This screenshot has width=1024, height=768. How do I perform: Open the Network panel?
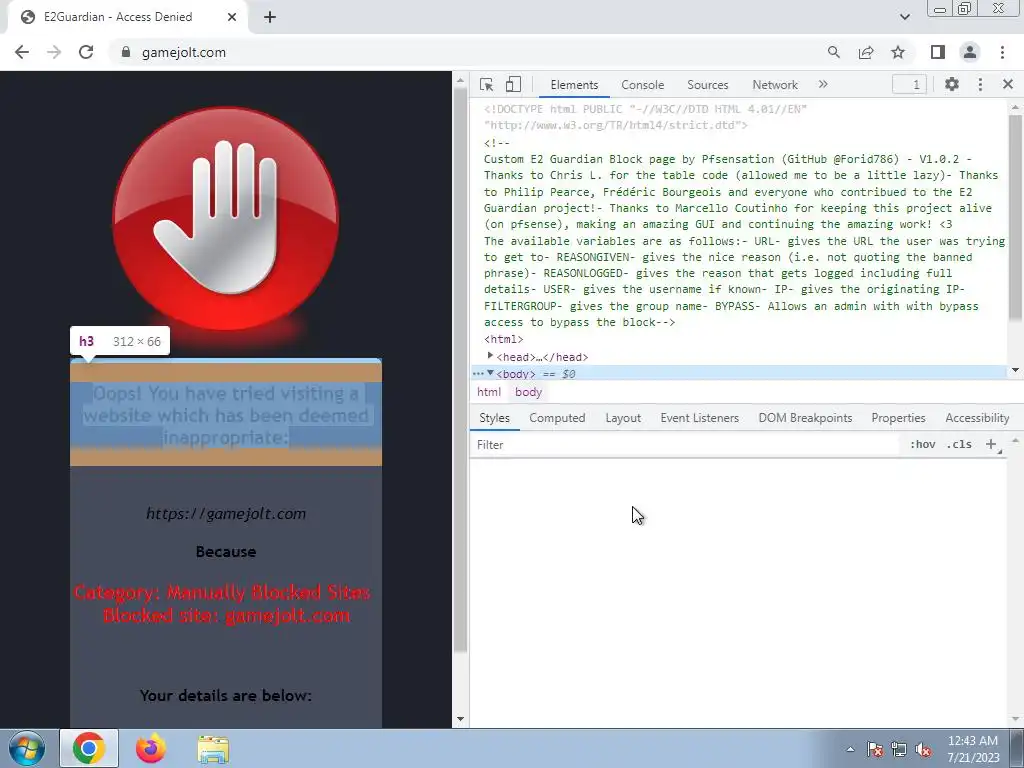click(775, 85)
